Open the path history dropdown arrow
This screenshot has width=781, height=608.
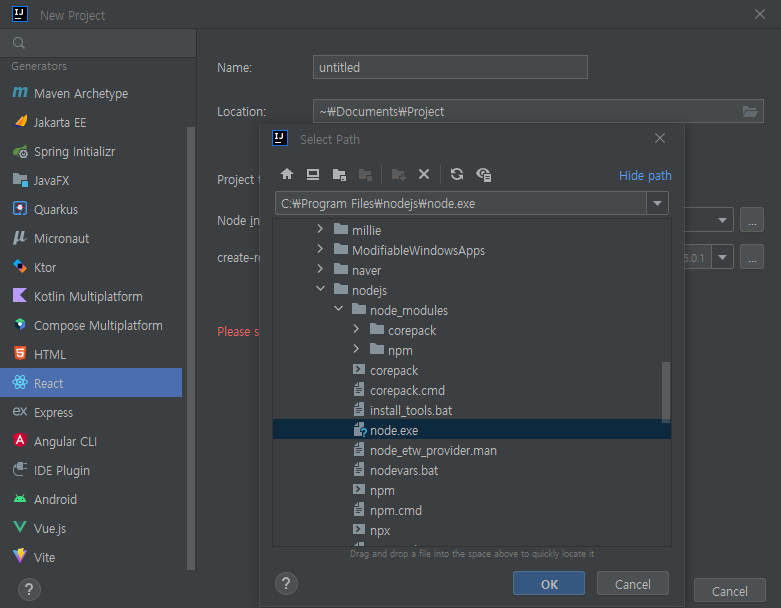(x=657, y=203)
